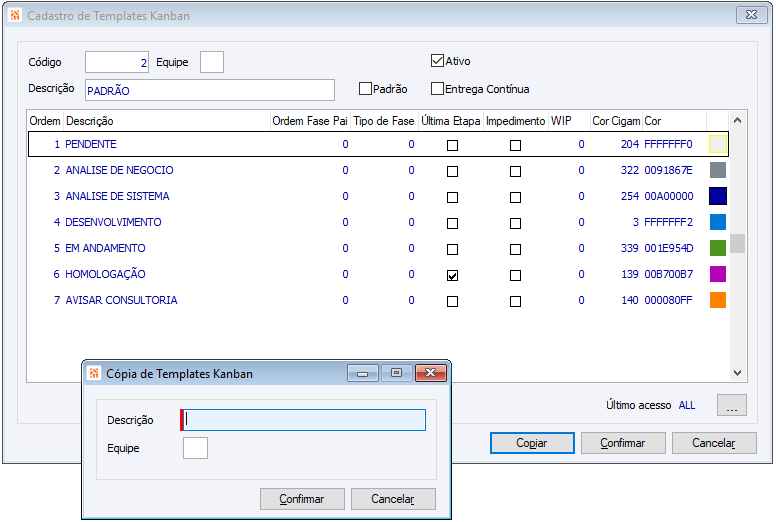The image size is (776, 522).
Task: Sort by the Descrição column header
Action: [x=166, y=121]
